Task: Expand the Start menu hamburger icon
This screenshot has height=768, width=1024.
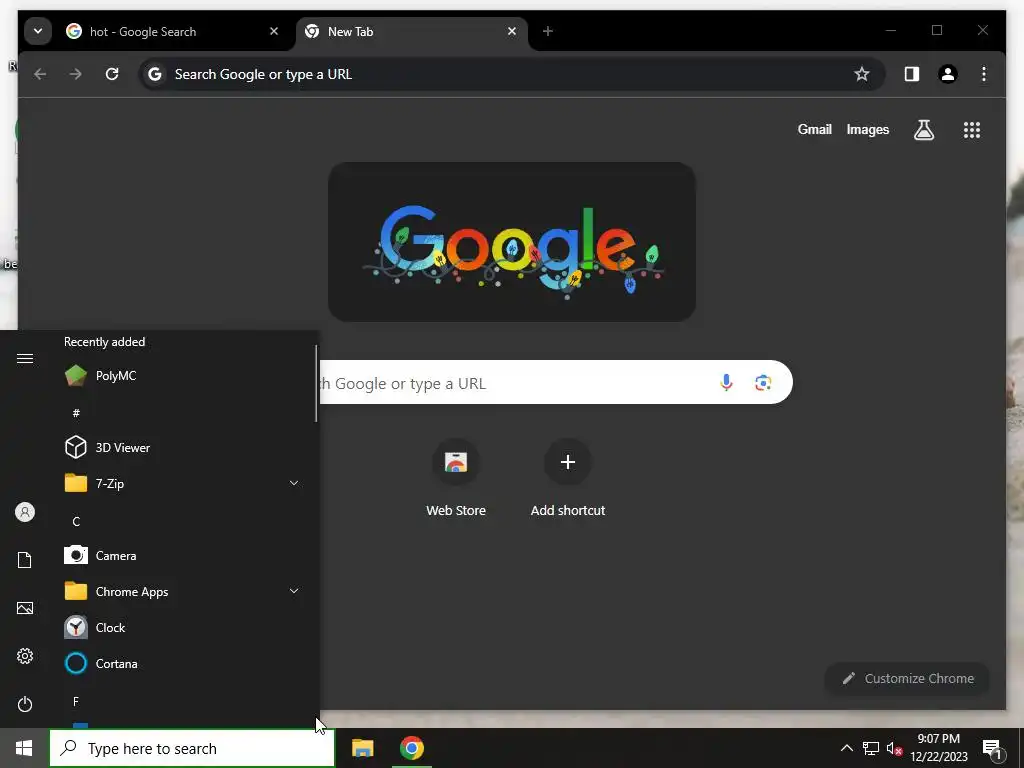Action: [x=25, y=359]
